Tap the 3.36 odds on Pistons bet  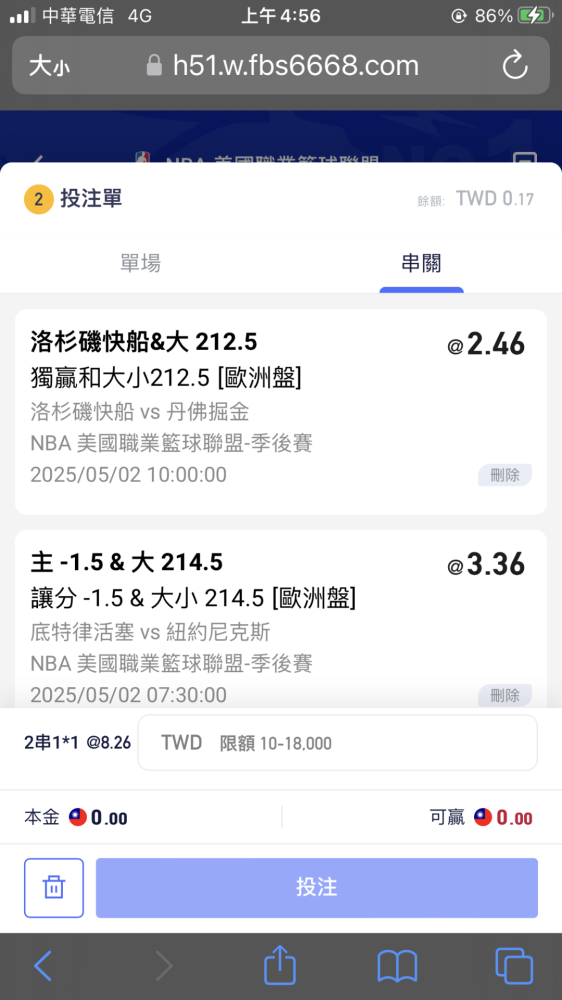tap(486, 565)
